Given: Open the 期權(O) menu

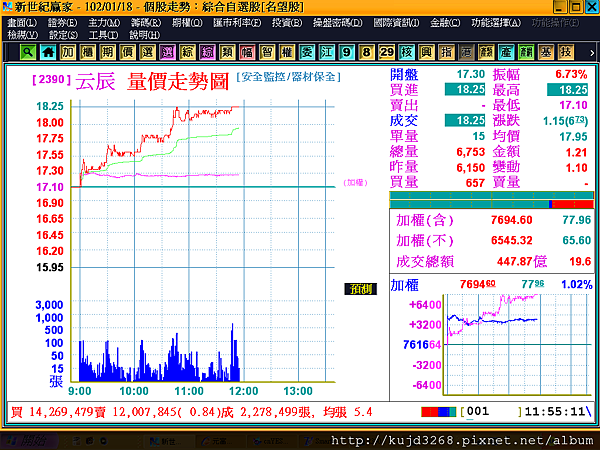Looking at the screenshot, I should point(187,23).
